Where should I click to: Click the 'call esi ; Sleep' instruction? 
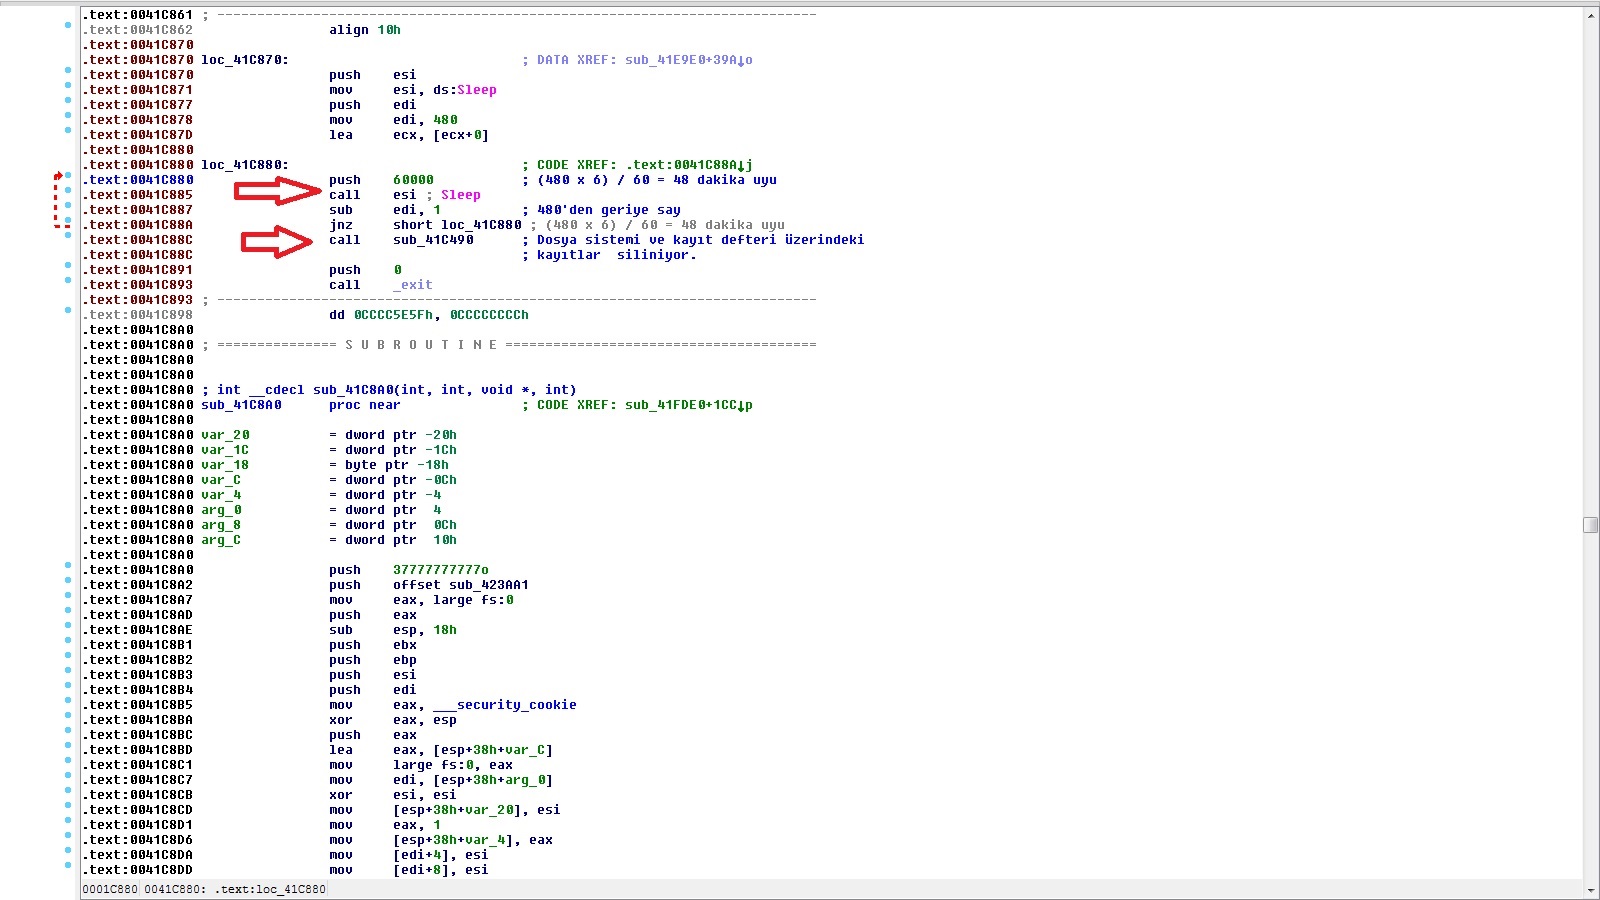pos(405,195)
